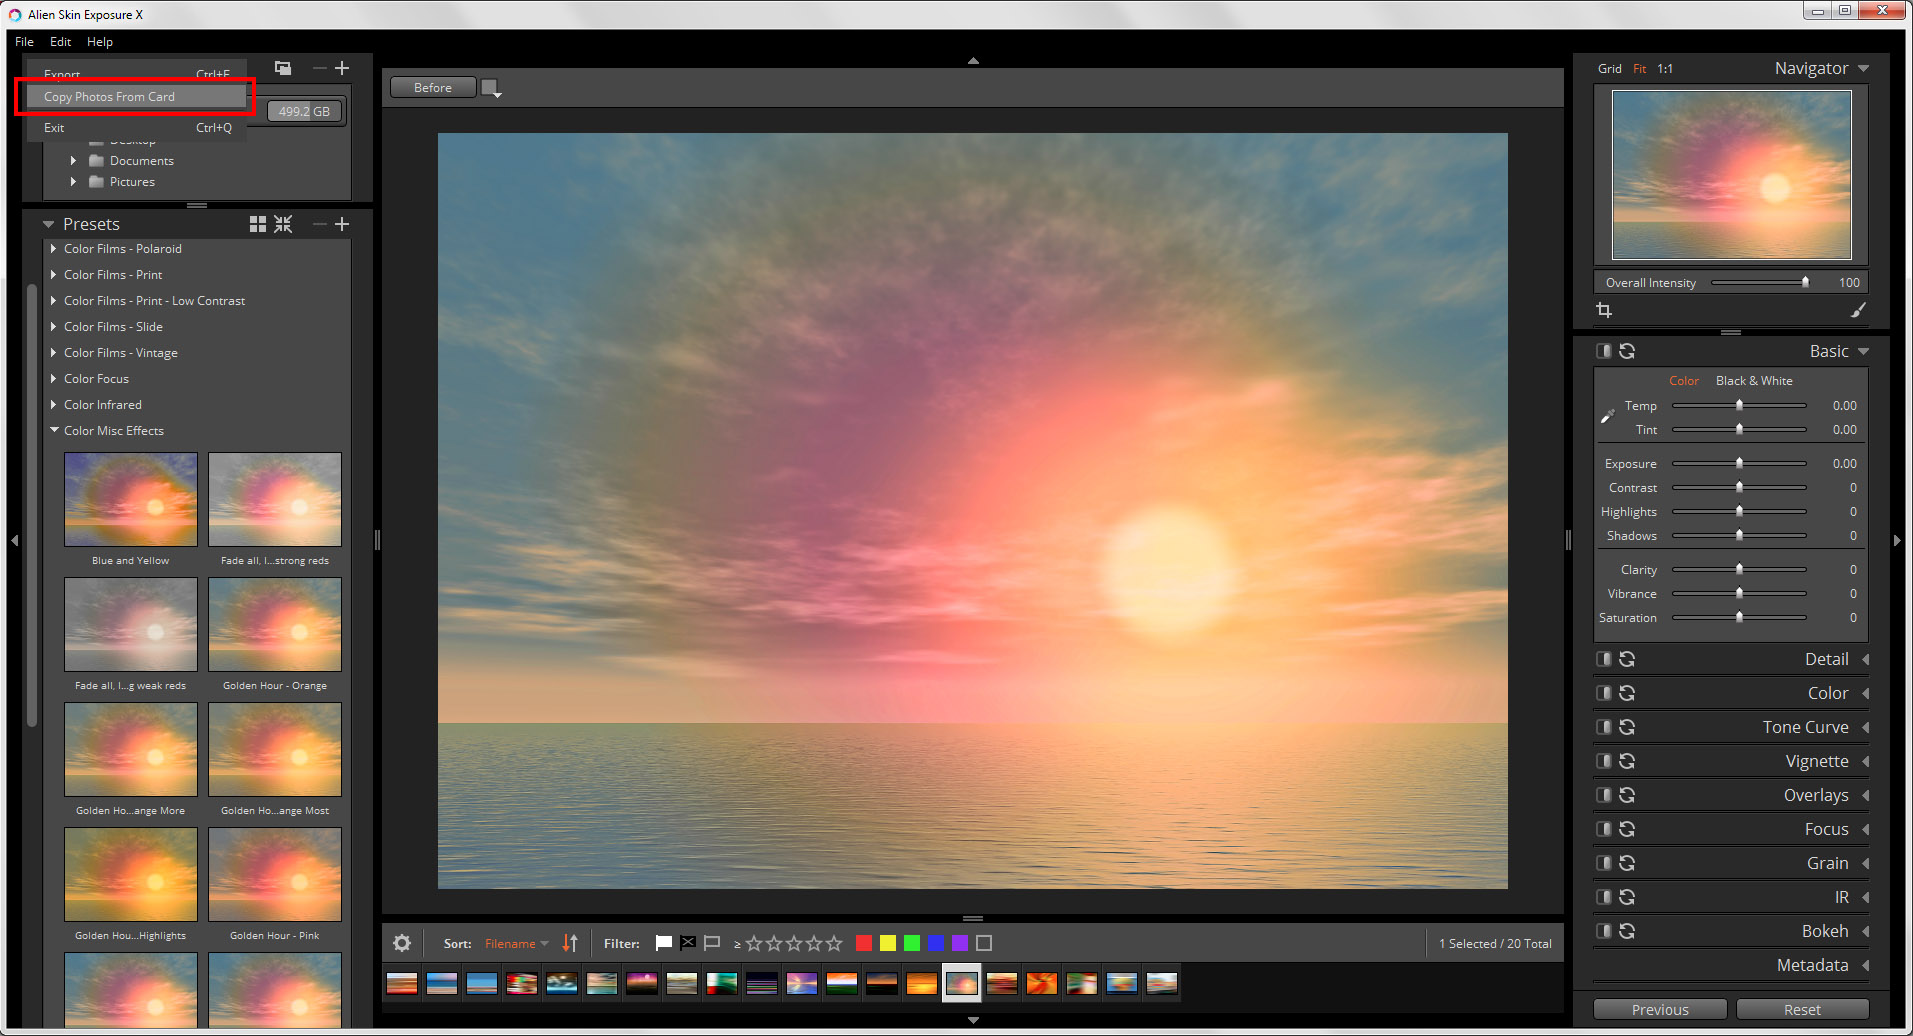Reset the Tone Curve panel settings
Screen dimensions: 1913x1036
[1627, 727]
